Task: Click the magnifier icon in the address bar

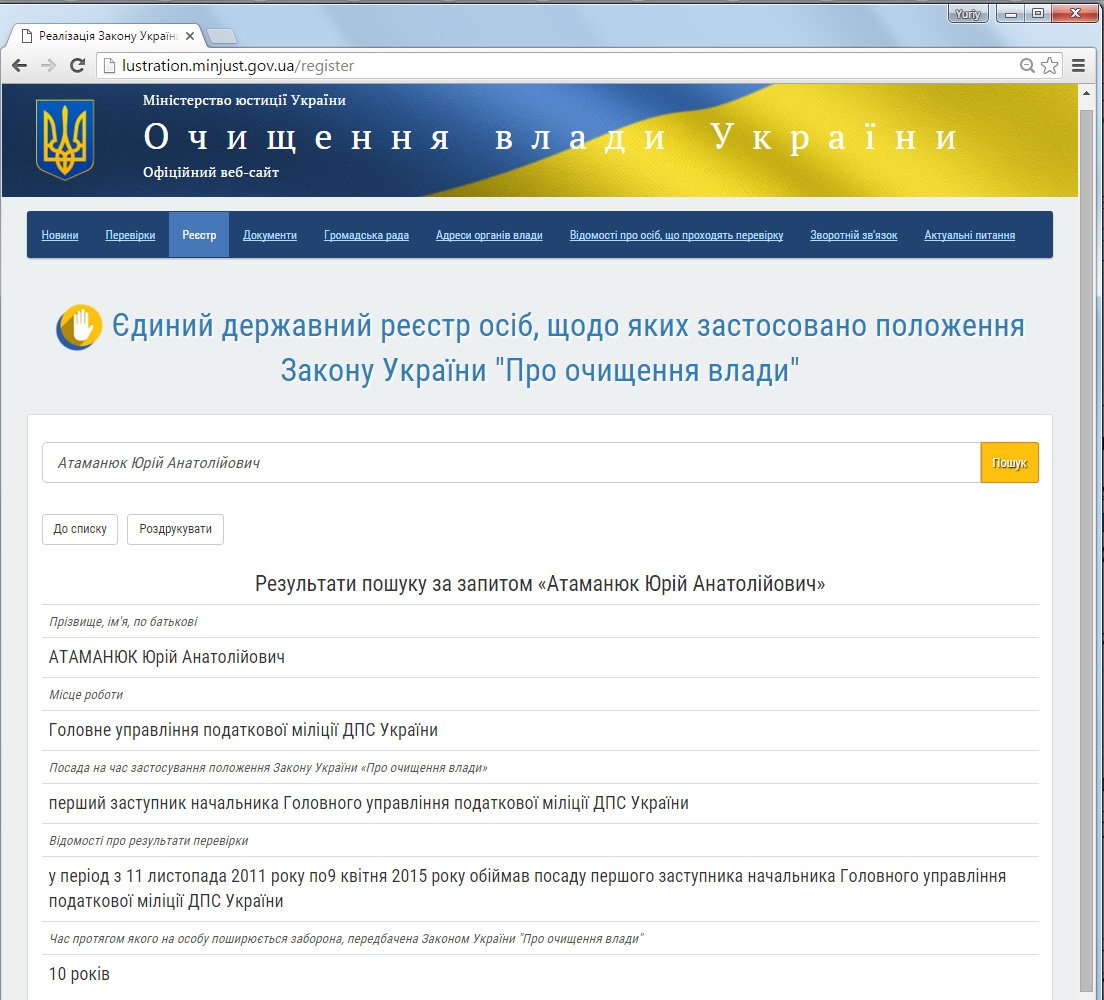Action: 1026,65
